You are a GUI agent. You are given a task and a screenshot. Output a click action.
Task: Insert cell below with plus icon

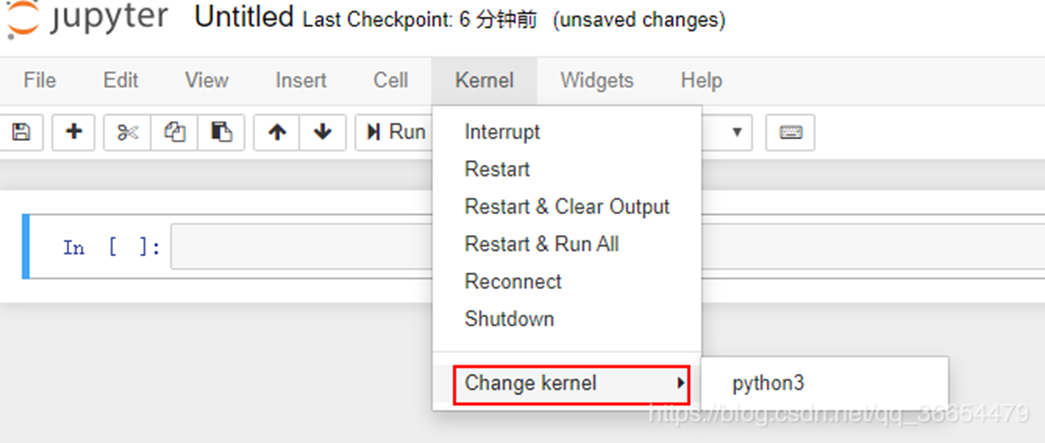(73, 133)
